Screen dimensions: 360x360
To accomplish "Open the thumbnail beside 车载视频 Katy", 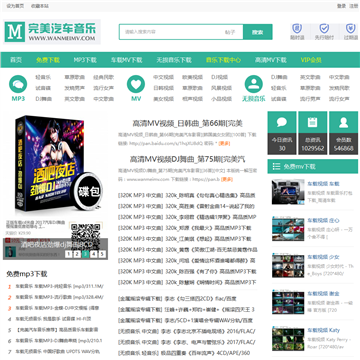I will coord(288,338).
